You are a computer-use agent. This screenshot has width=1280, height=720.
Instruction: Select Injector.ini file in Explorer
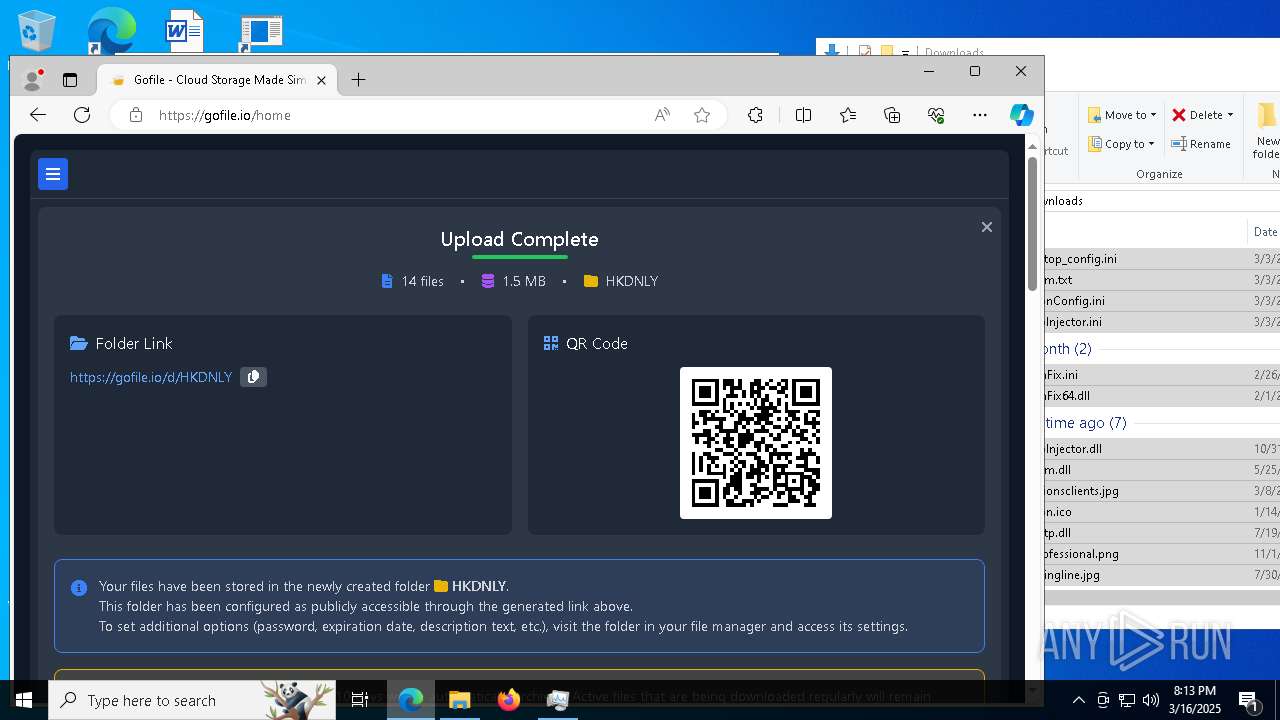tap(1162, 322)
